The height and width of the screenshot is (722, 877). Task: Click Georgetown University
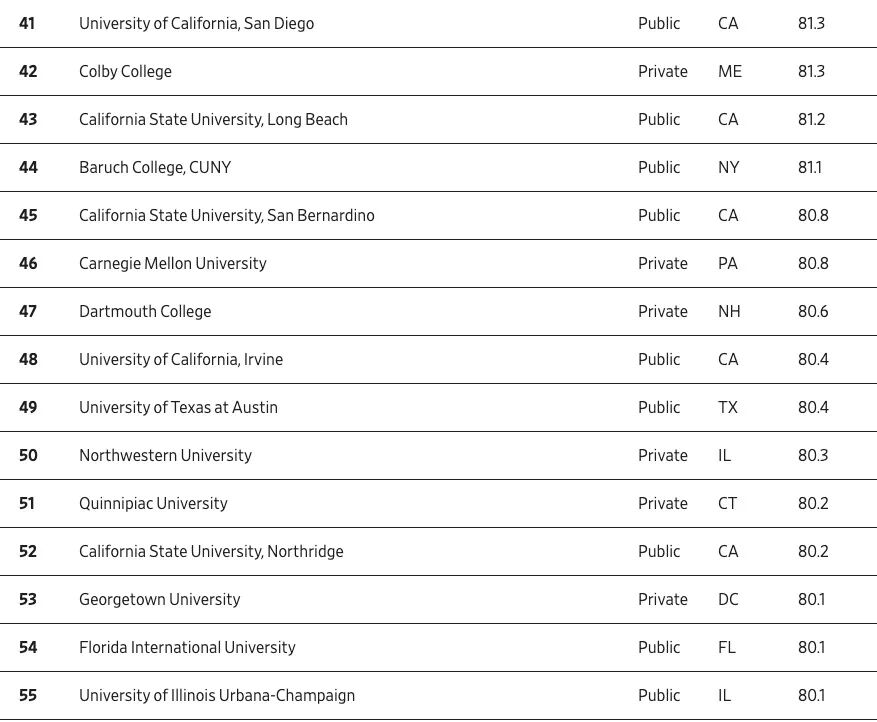160,599
